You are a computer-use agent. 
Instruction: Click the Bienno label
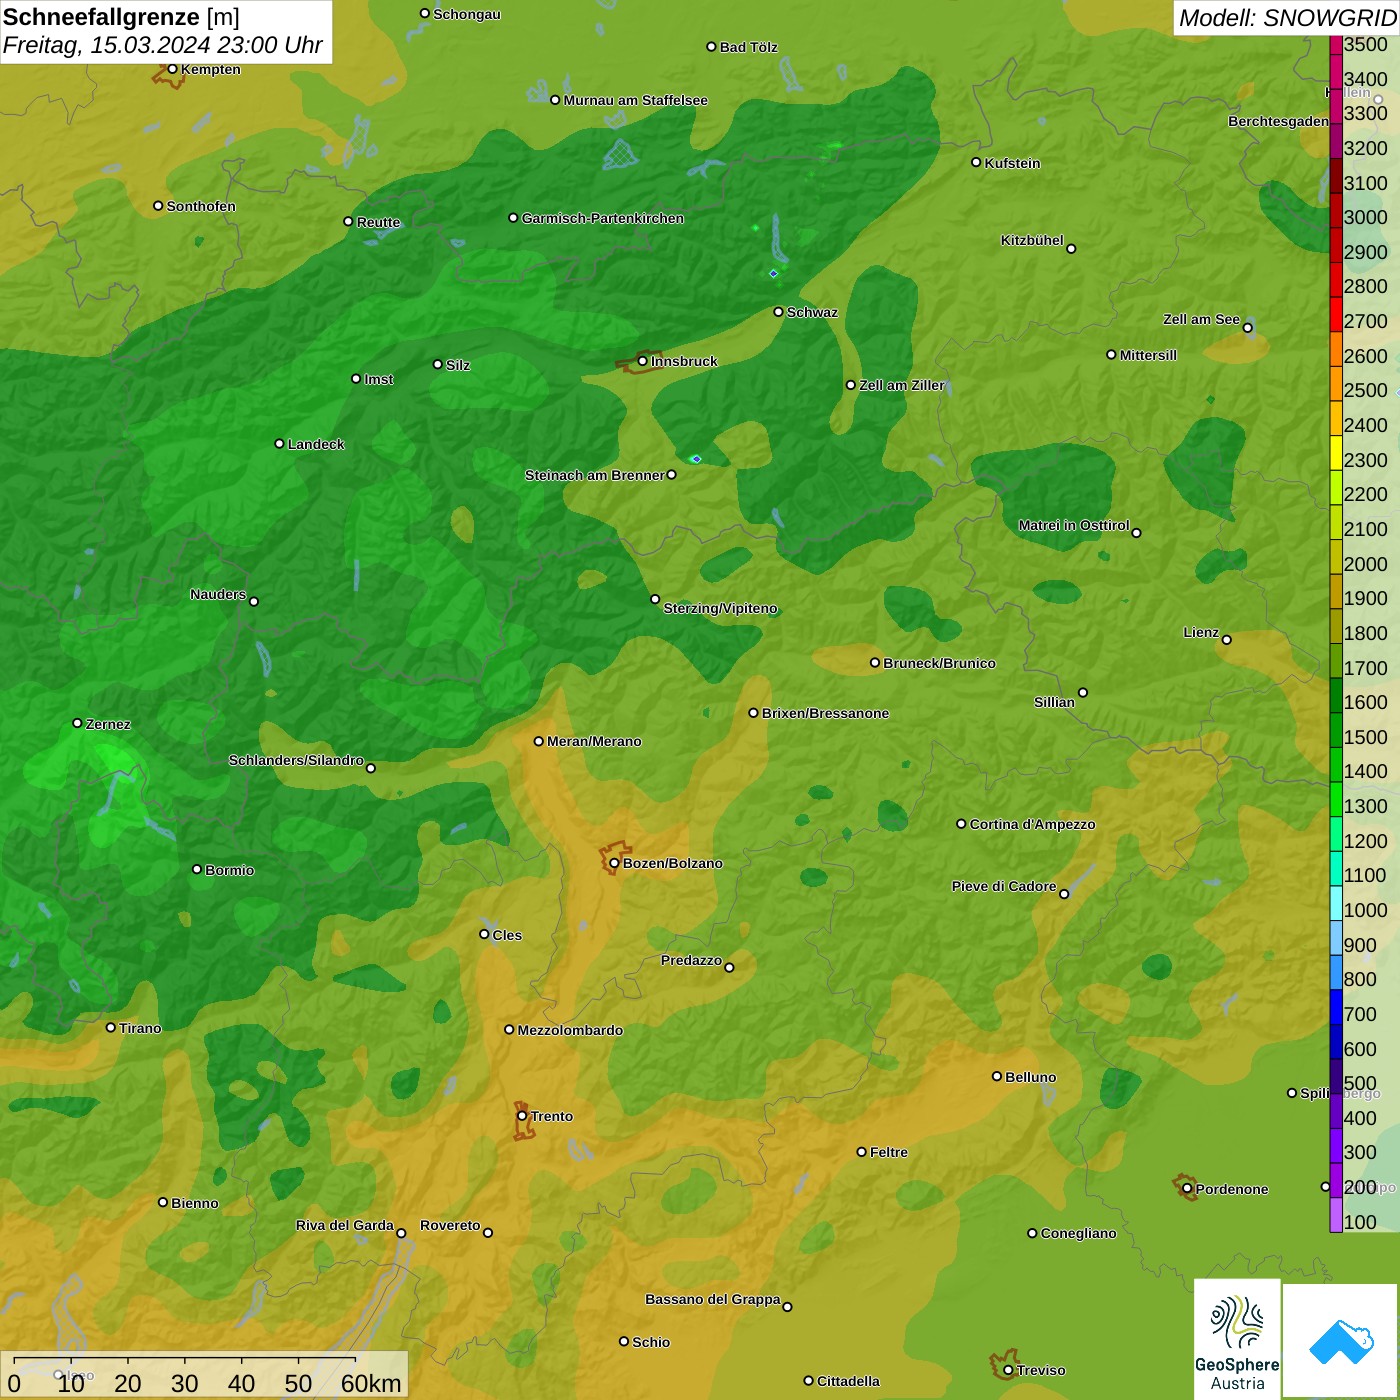(194, 1203)
